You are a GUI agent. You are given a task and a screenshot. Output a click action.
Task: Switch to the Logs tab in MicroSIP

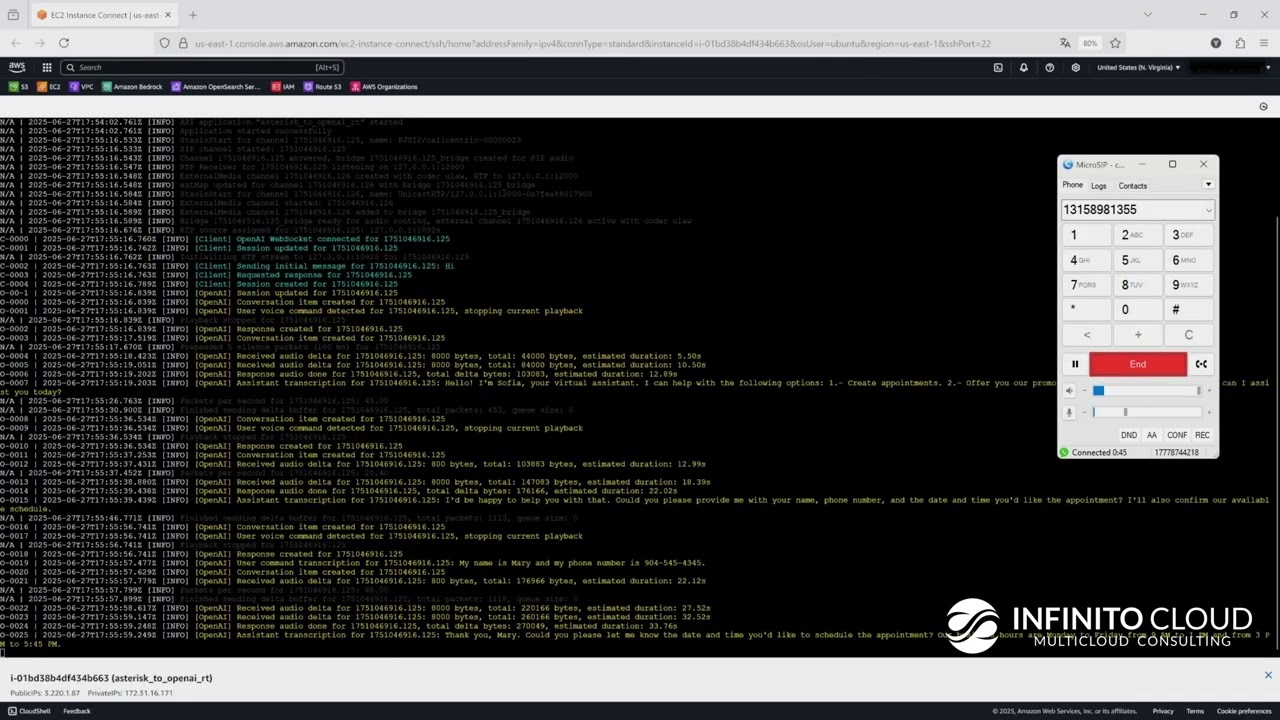1099,185
